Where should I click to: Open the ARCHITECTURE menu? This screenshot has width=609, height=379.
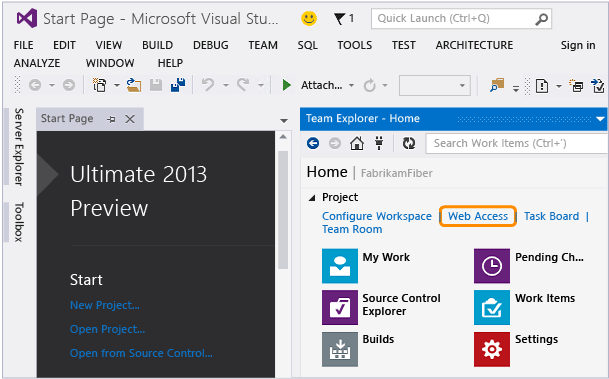point(474,45)
